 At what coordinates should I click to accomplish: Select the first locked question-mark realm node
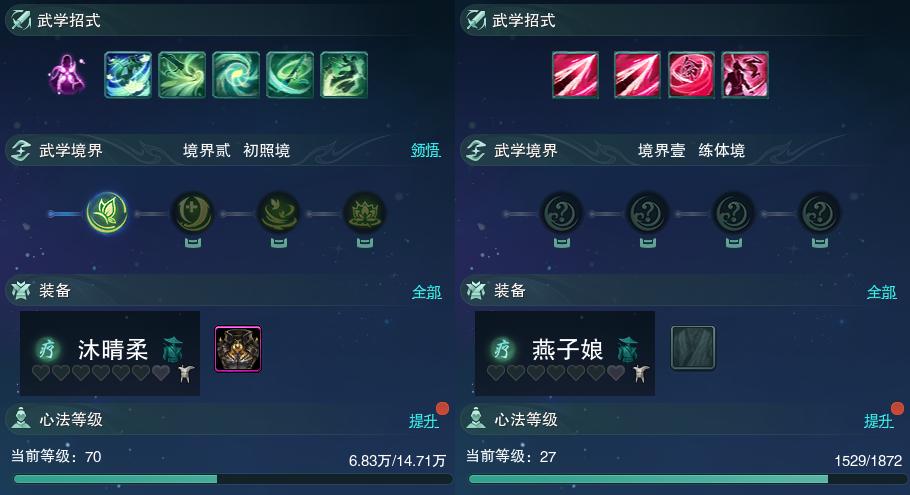(561, 214)
